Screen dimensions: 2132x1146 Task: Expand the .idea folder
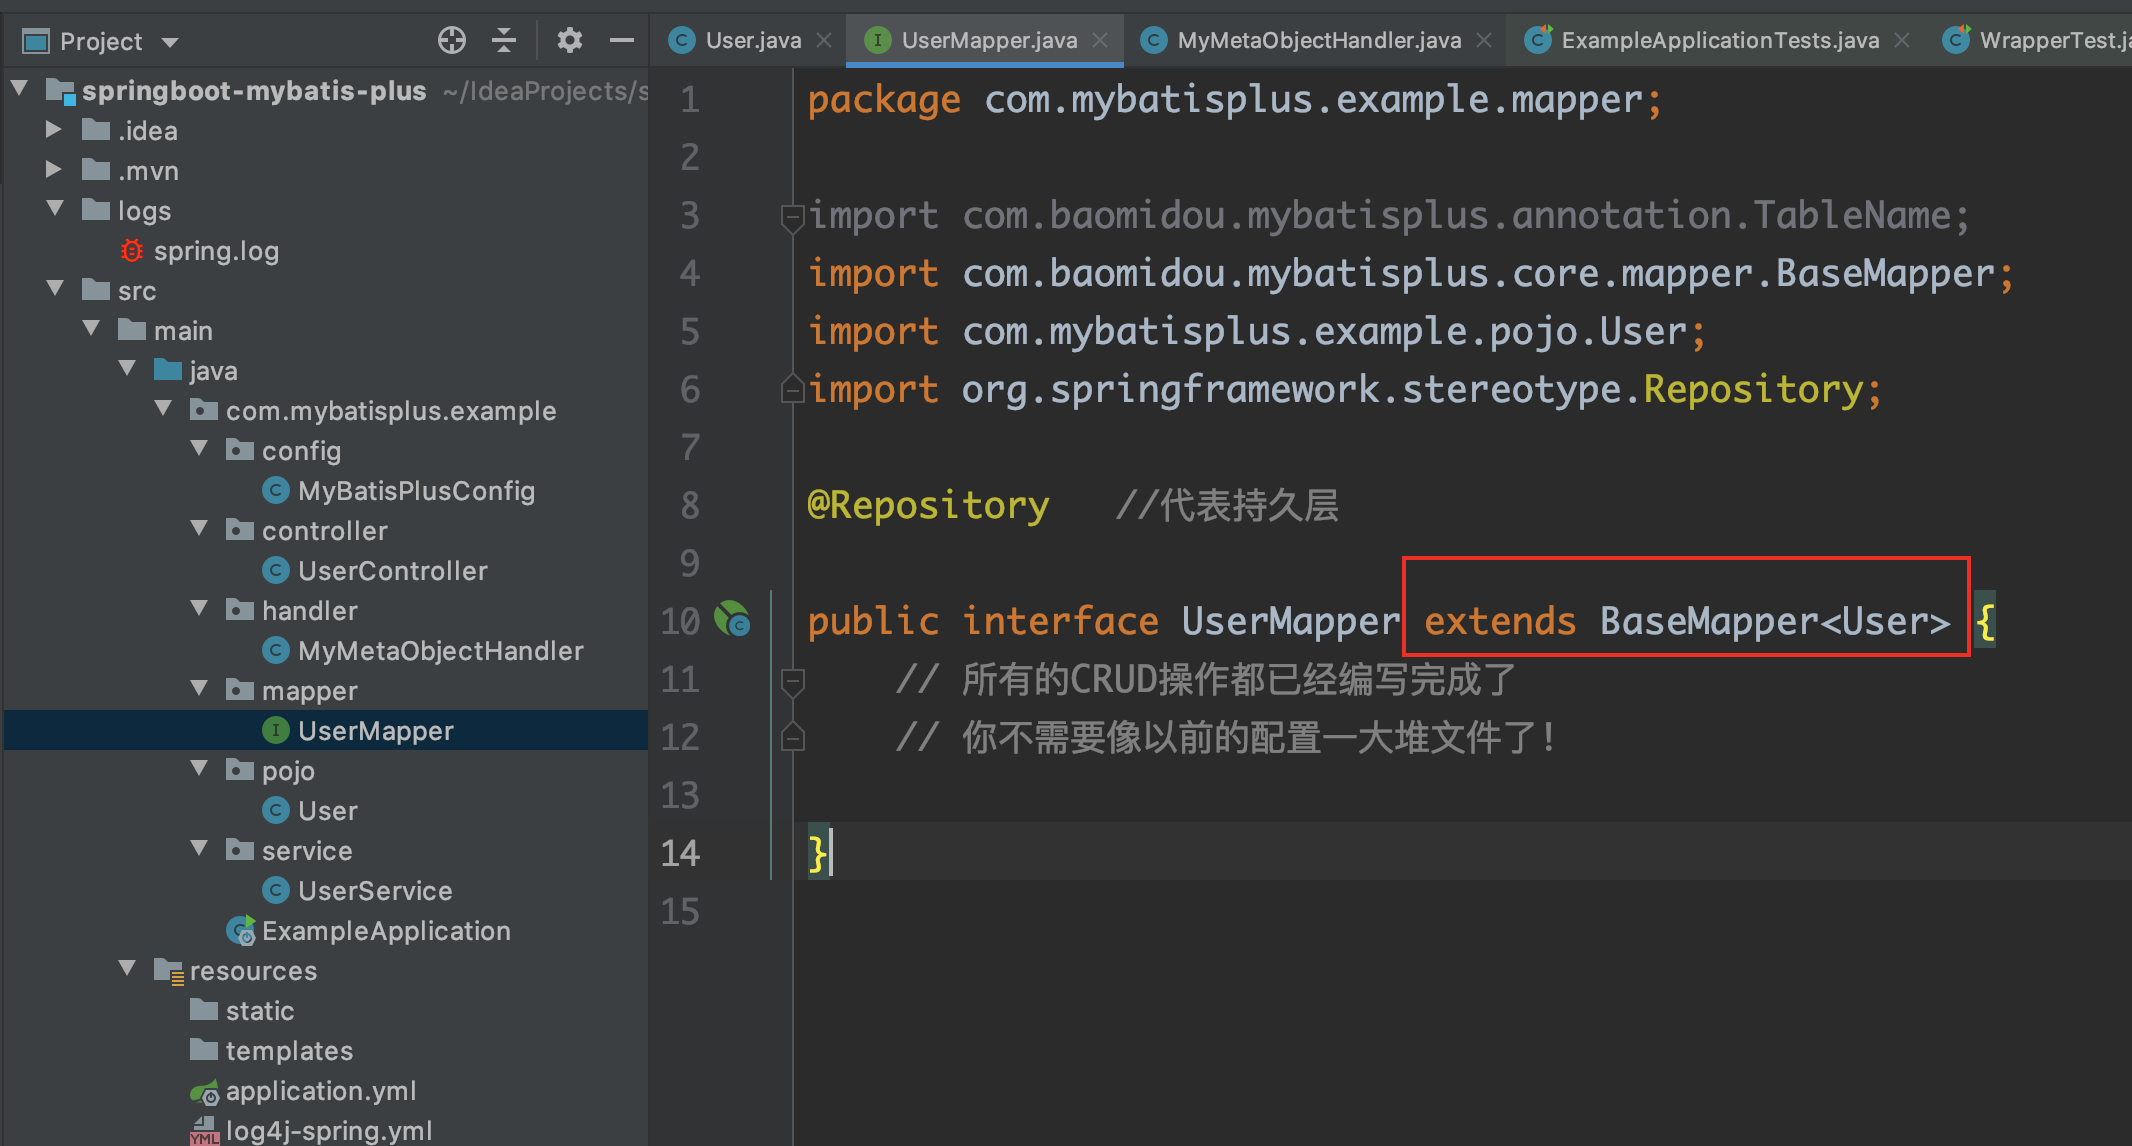click(54, 129)
